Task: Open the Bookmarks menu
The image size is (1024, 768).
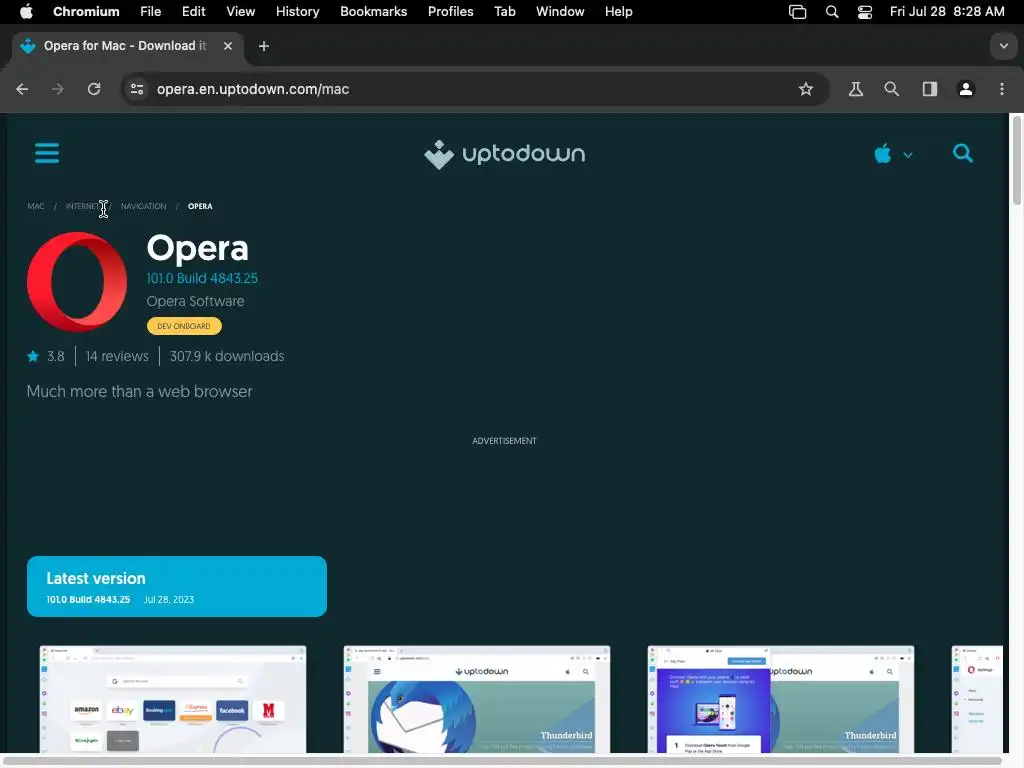Action: (374, 11)
